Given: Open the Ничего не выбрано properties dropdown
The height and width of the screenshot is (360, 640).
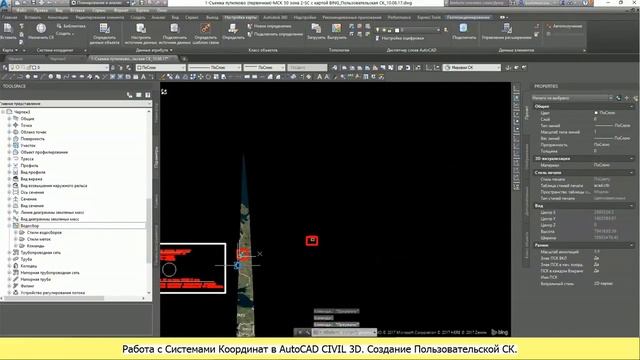Looking at the screenshot, I should 572,98.
